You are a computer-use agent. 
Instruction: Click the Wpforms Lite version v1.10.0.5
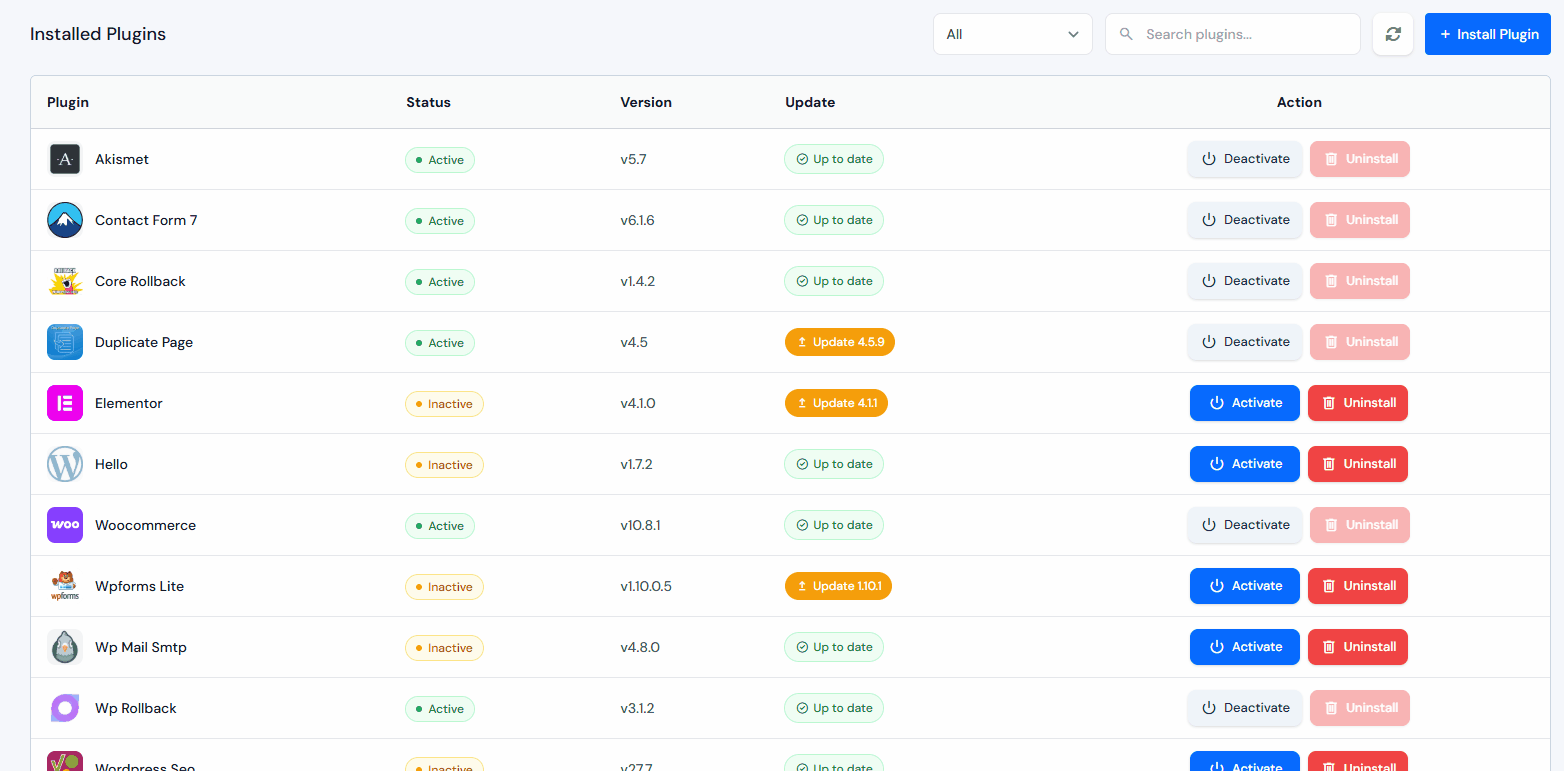pyautogui.click(x=646, y=586)
